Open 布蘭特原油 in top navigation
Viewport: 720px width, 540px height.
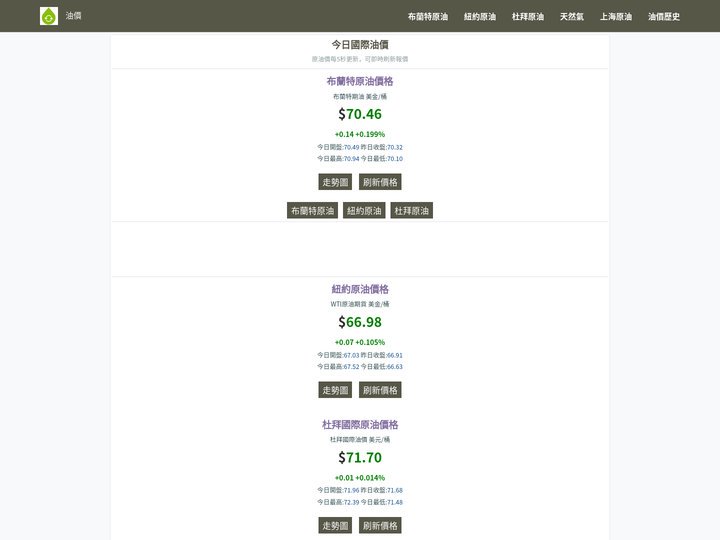pos(428,17)
